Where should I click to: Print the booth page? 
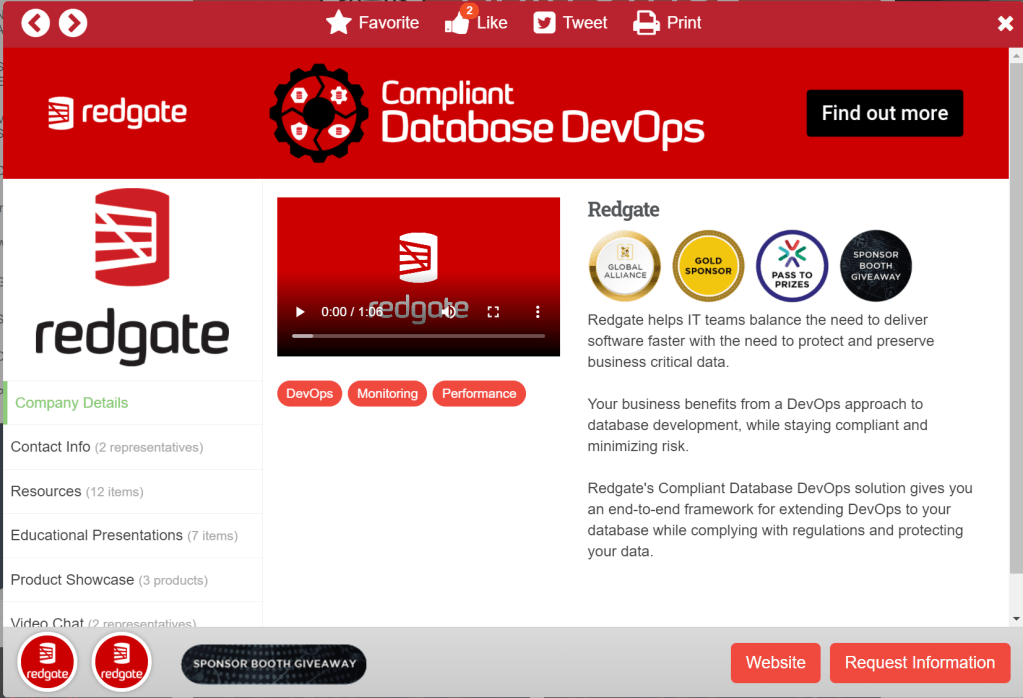pos(667,23)
